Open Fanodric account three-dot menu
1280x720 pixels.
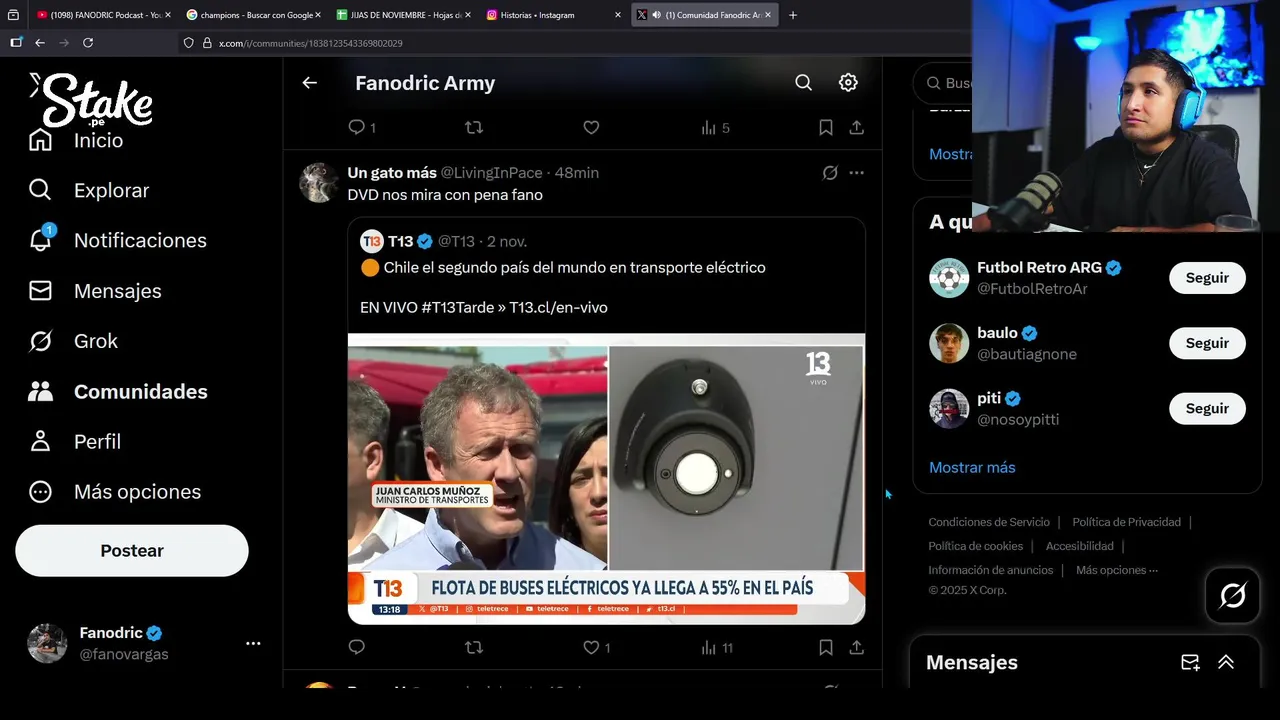click(x=253, y=643)
